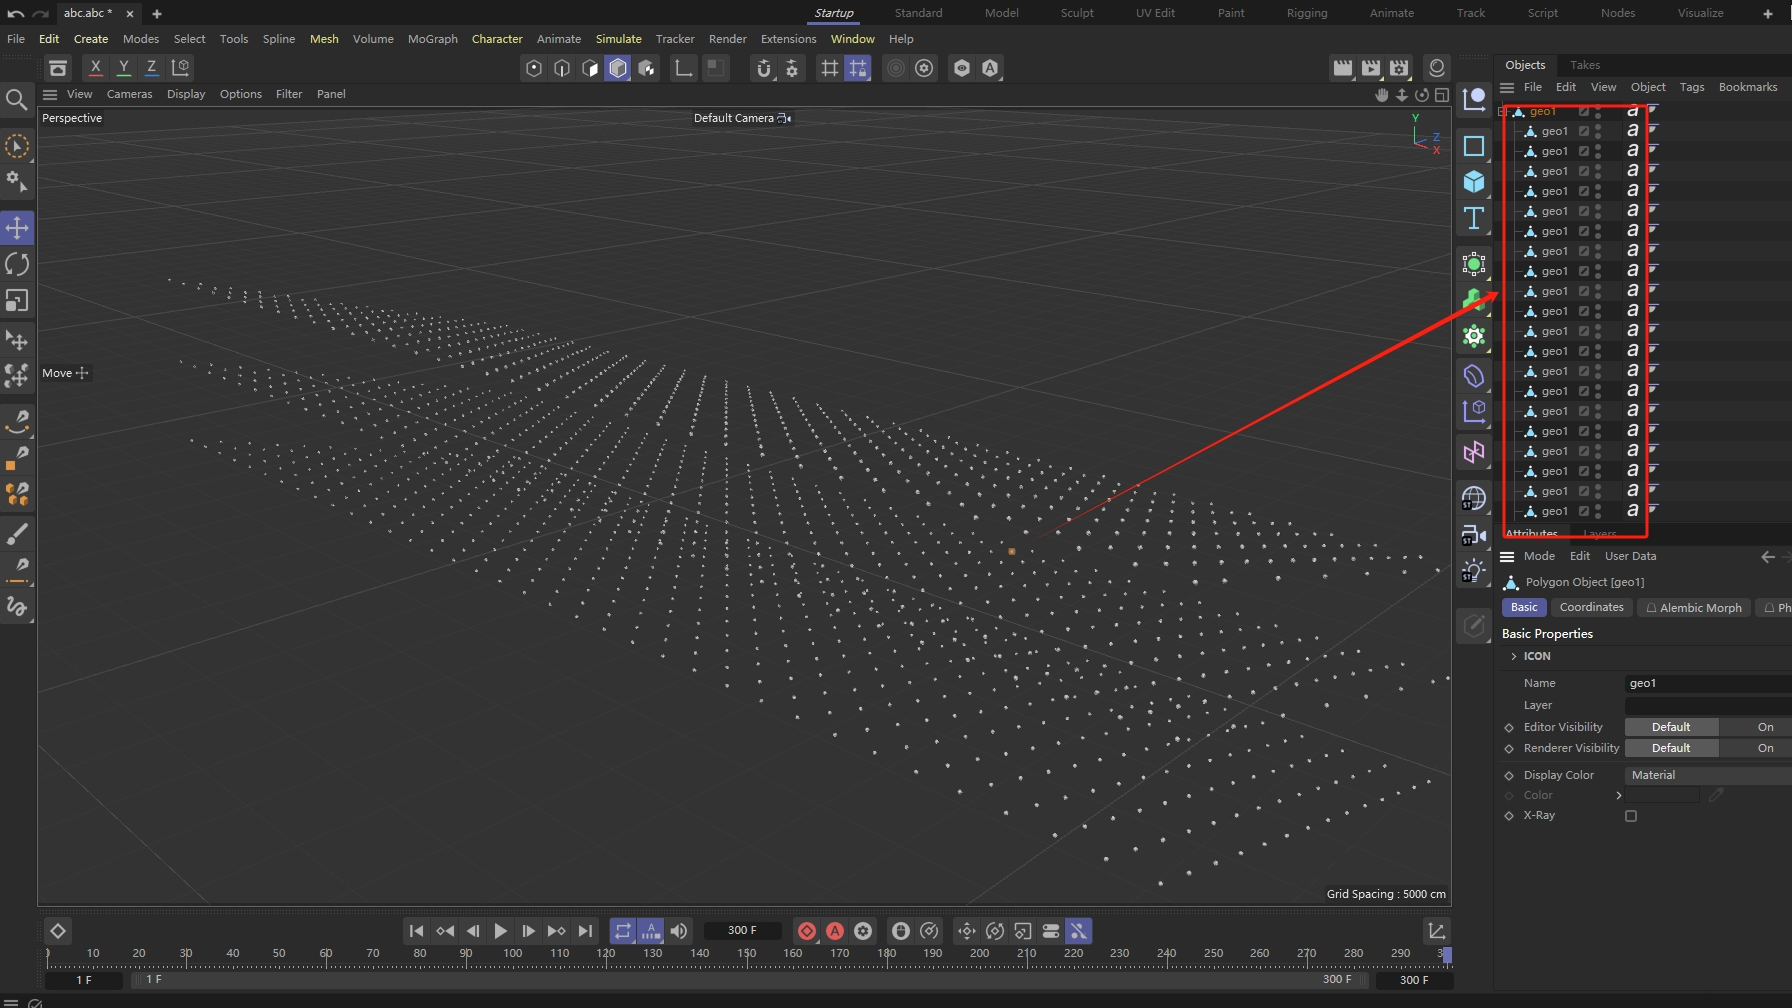Click Render View clapboard icon

[x=1342, y=67]
